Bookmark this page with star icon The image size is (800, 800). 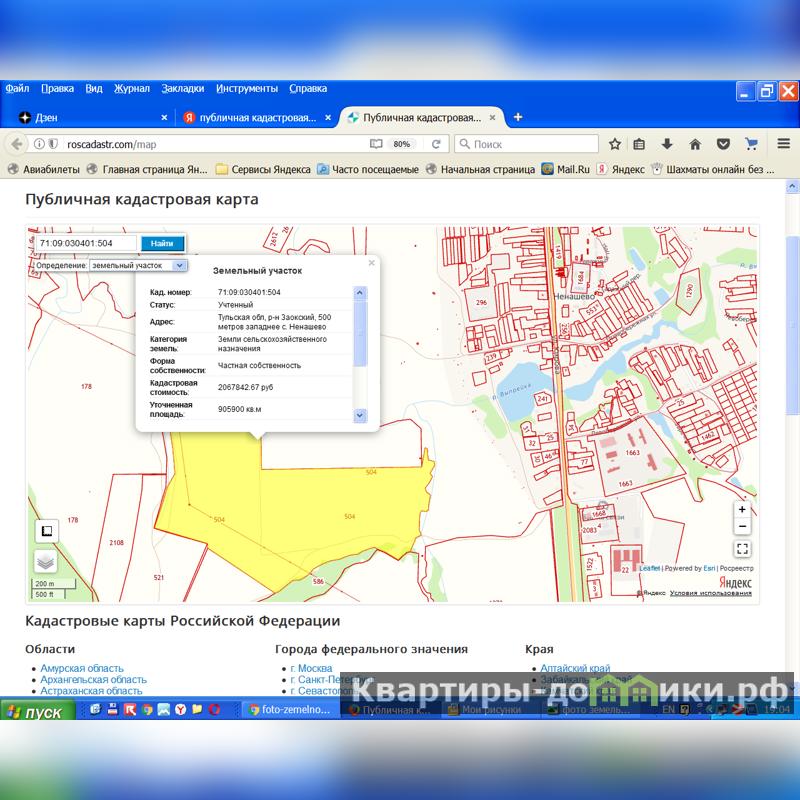615,144
